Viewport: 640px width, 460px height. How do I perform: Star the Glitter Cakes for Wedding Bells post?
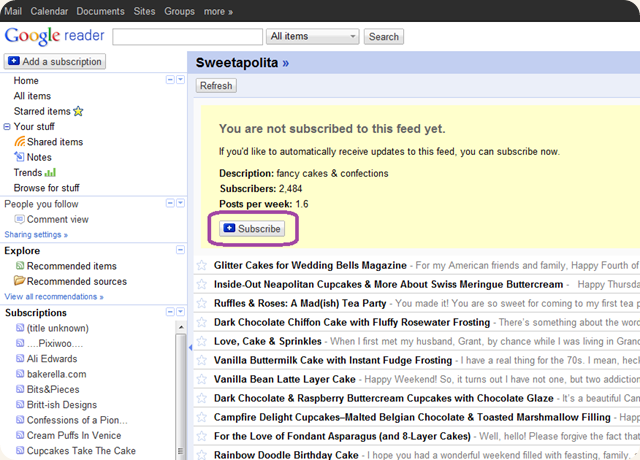tap(202, 265)
